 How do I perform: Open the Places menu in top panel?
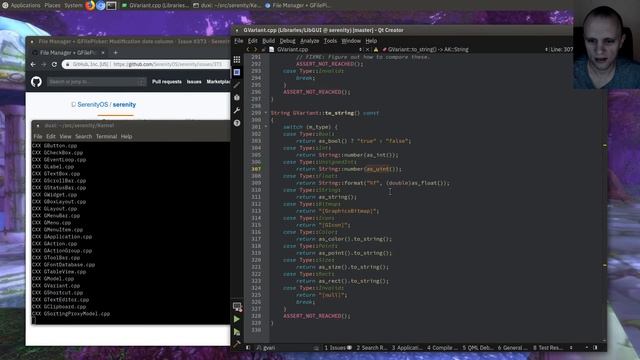coord(52,5)
